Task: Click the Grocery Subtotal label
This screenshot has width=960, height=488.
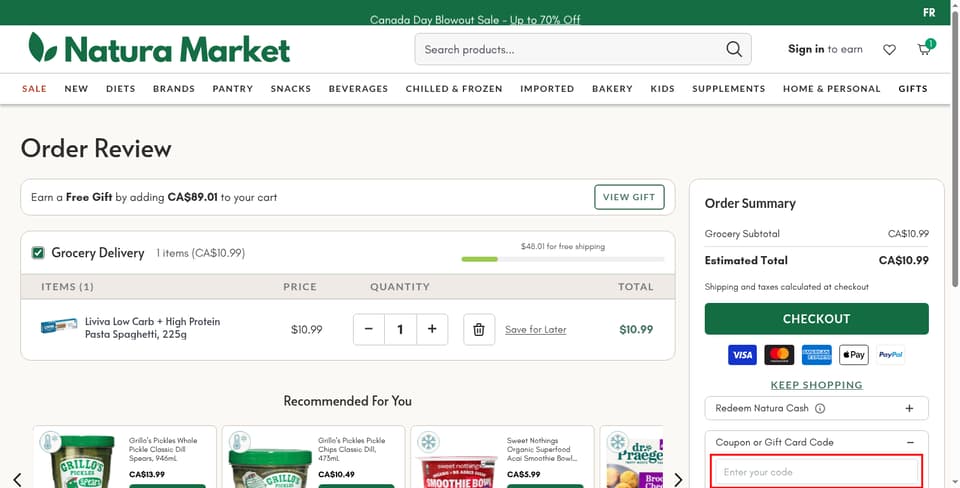Action: point(742,234)
